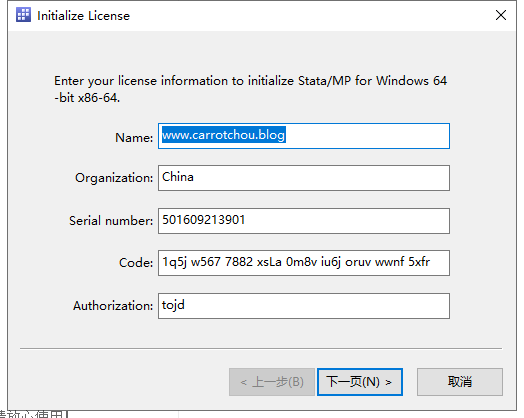Click the 取消 cancel button

(x=460, y=382)
